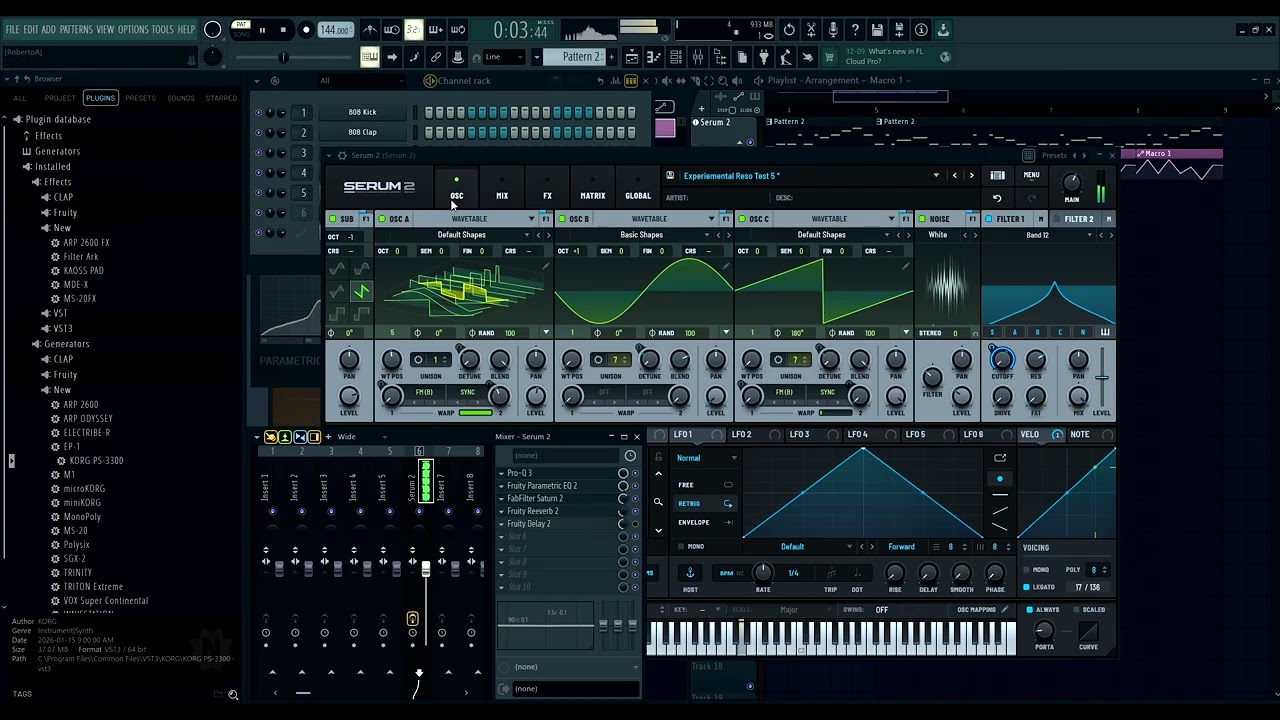Image resolution: width=1280 pixels, height=720 pixels.
Task: Click the LFO anchor HOST icon
Action: coord(690,573)
